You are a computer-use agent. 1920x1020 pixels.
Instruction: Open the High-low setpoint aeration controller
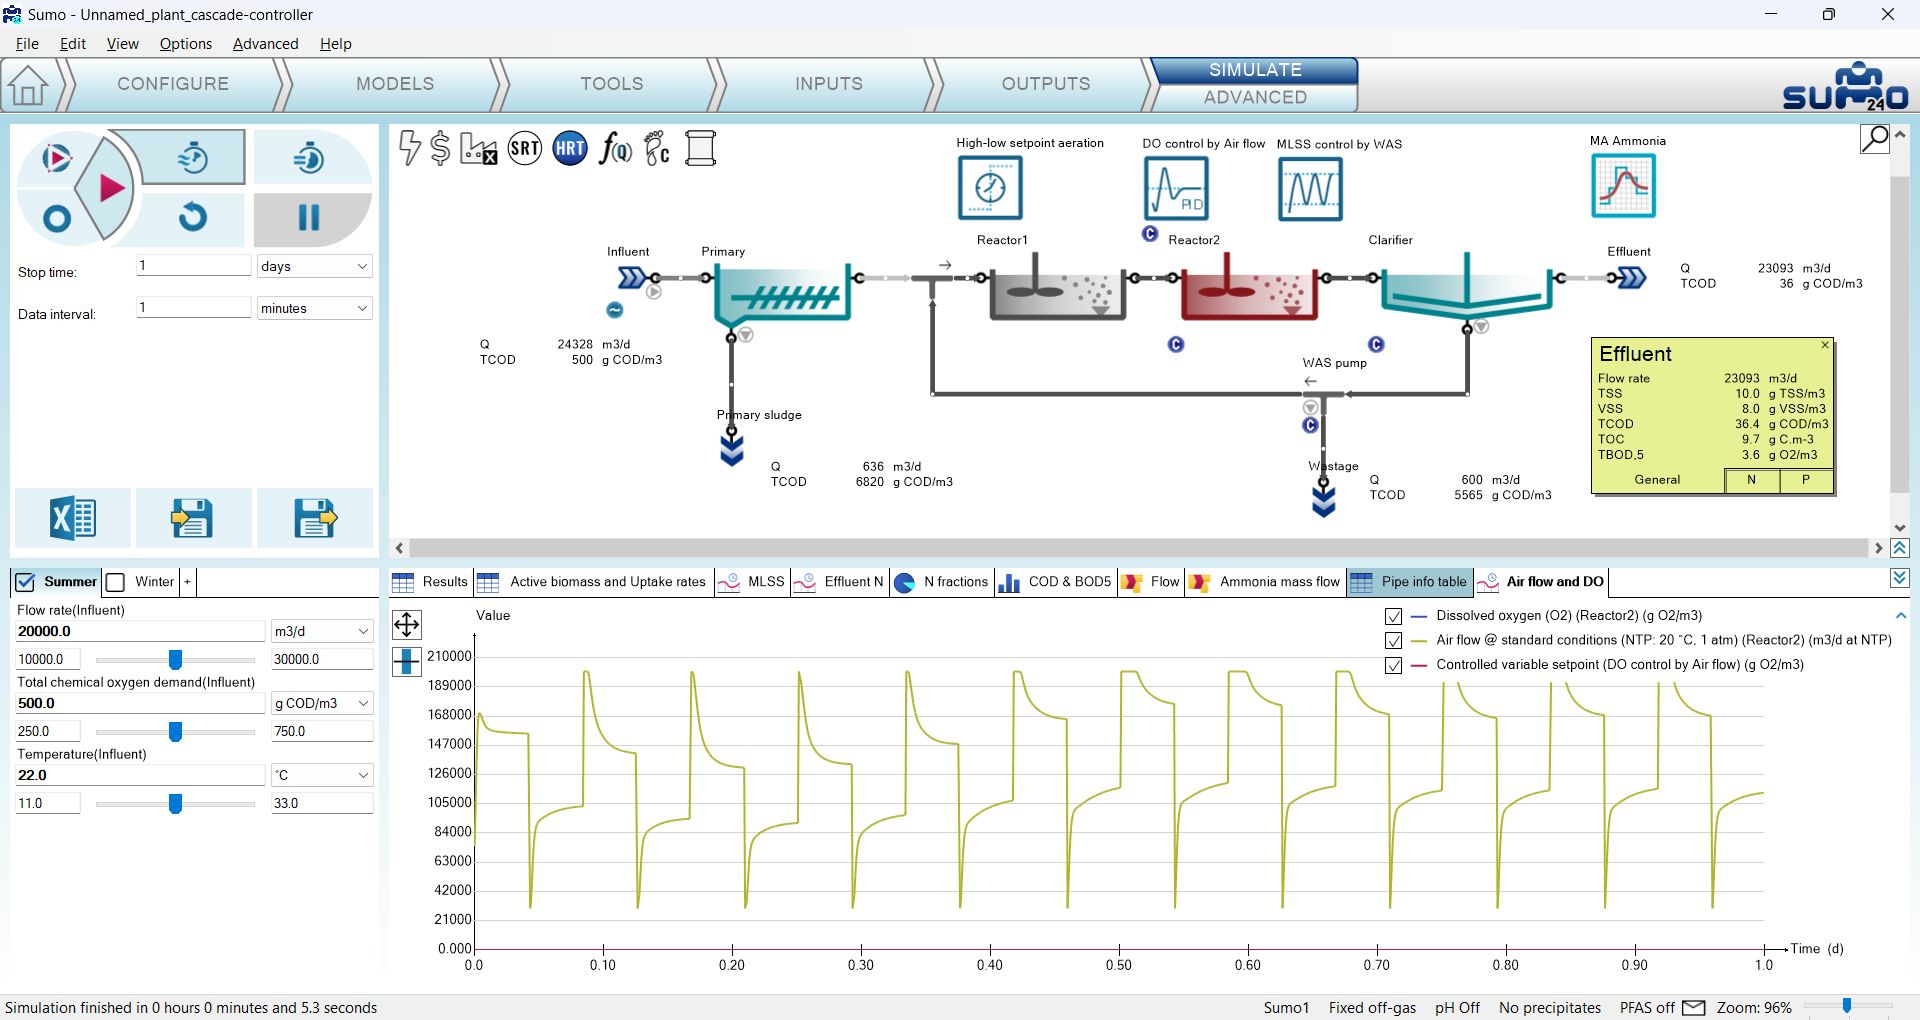[990, 187]
